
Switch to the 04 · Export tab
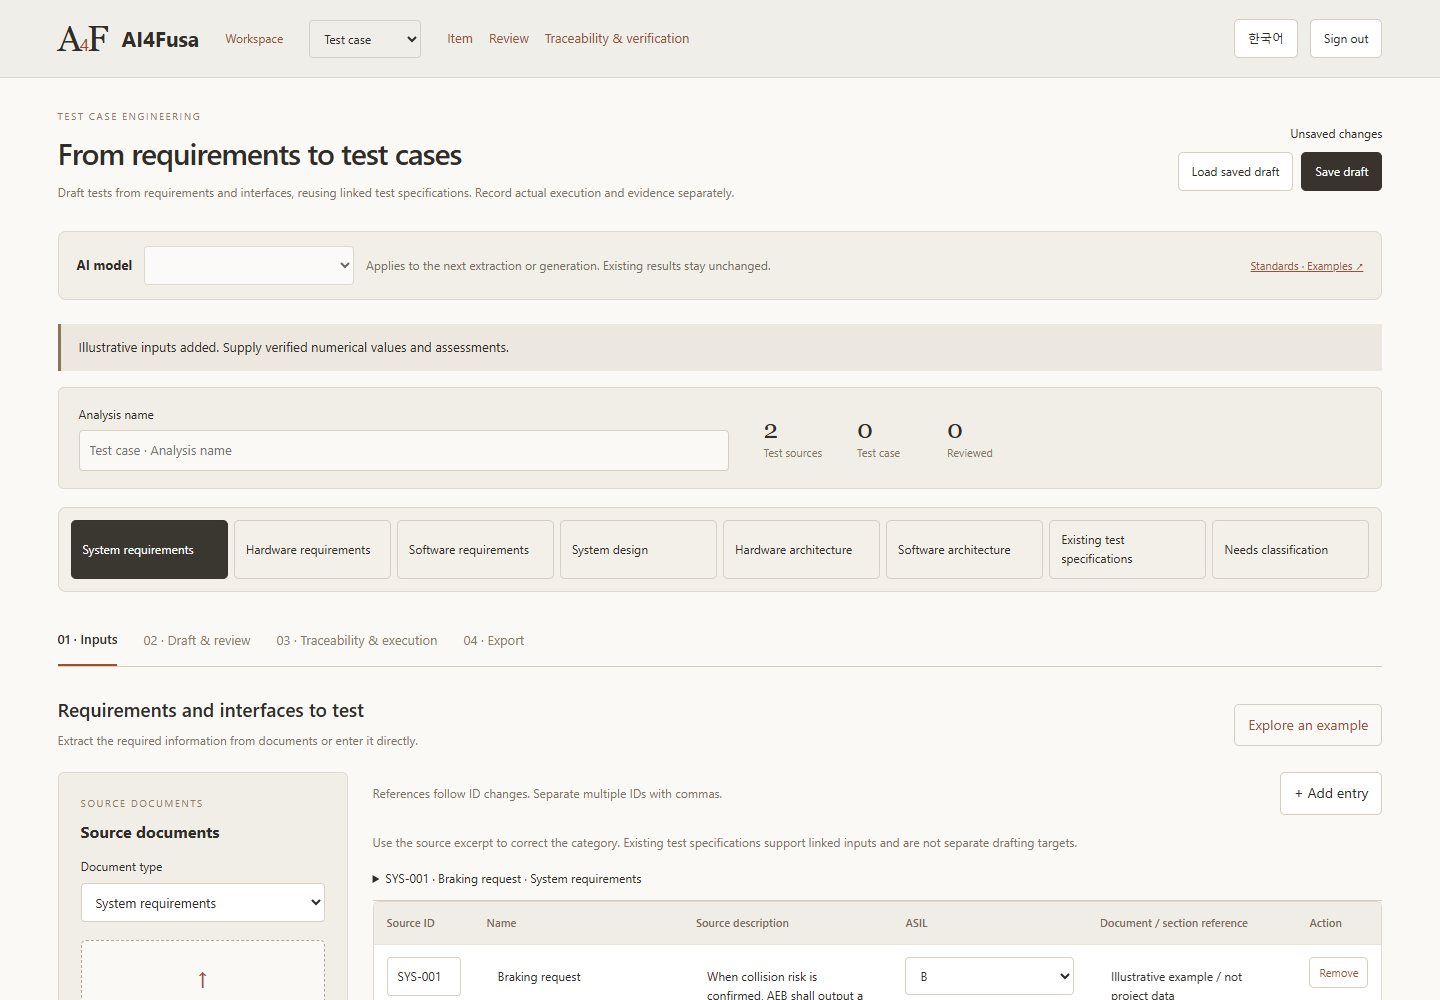(x=494, y=641)
